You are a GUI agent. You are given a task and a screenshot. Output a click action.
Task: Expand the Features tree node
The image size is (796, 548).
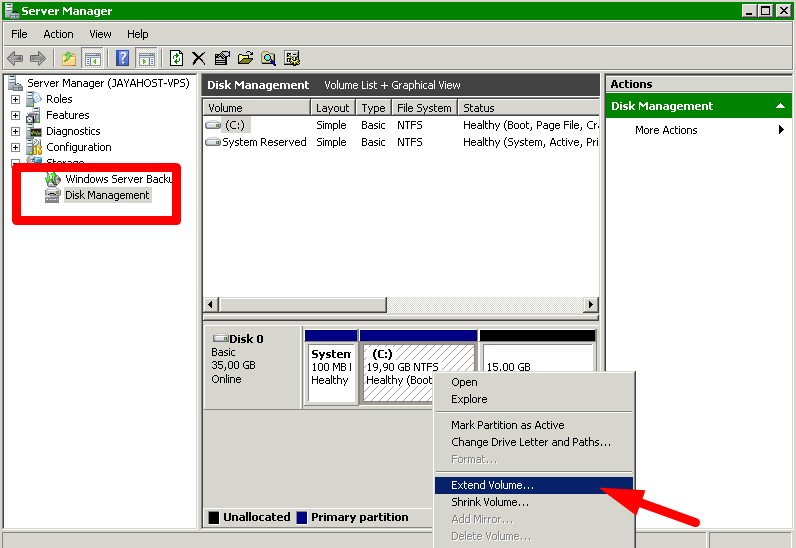[x=16, y=115]
